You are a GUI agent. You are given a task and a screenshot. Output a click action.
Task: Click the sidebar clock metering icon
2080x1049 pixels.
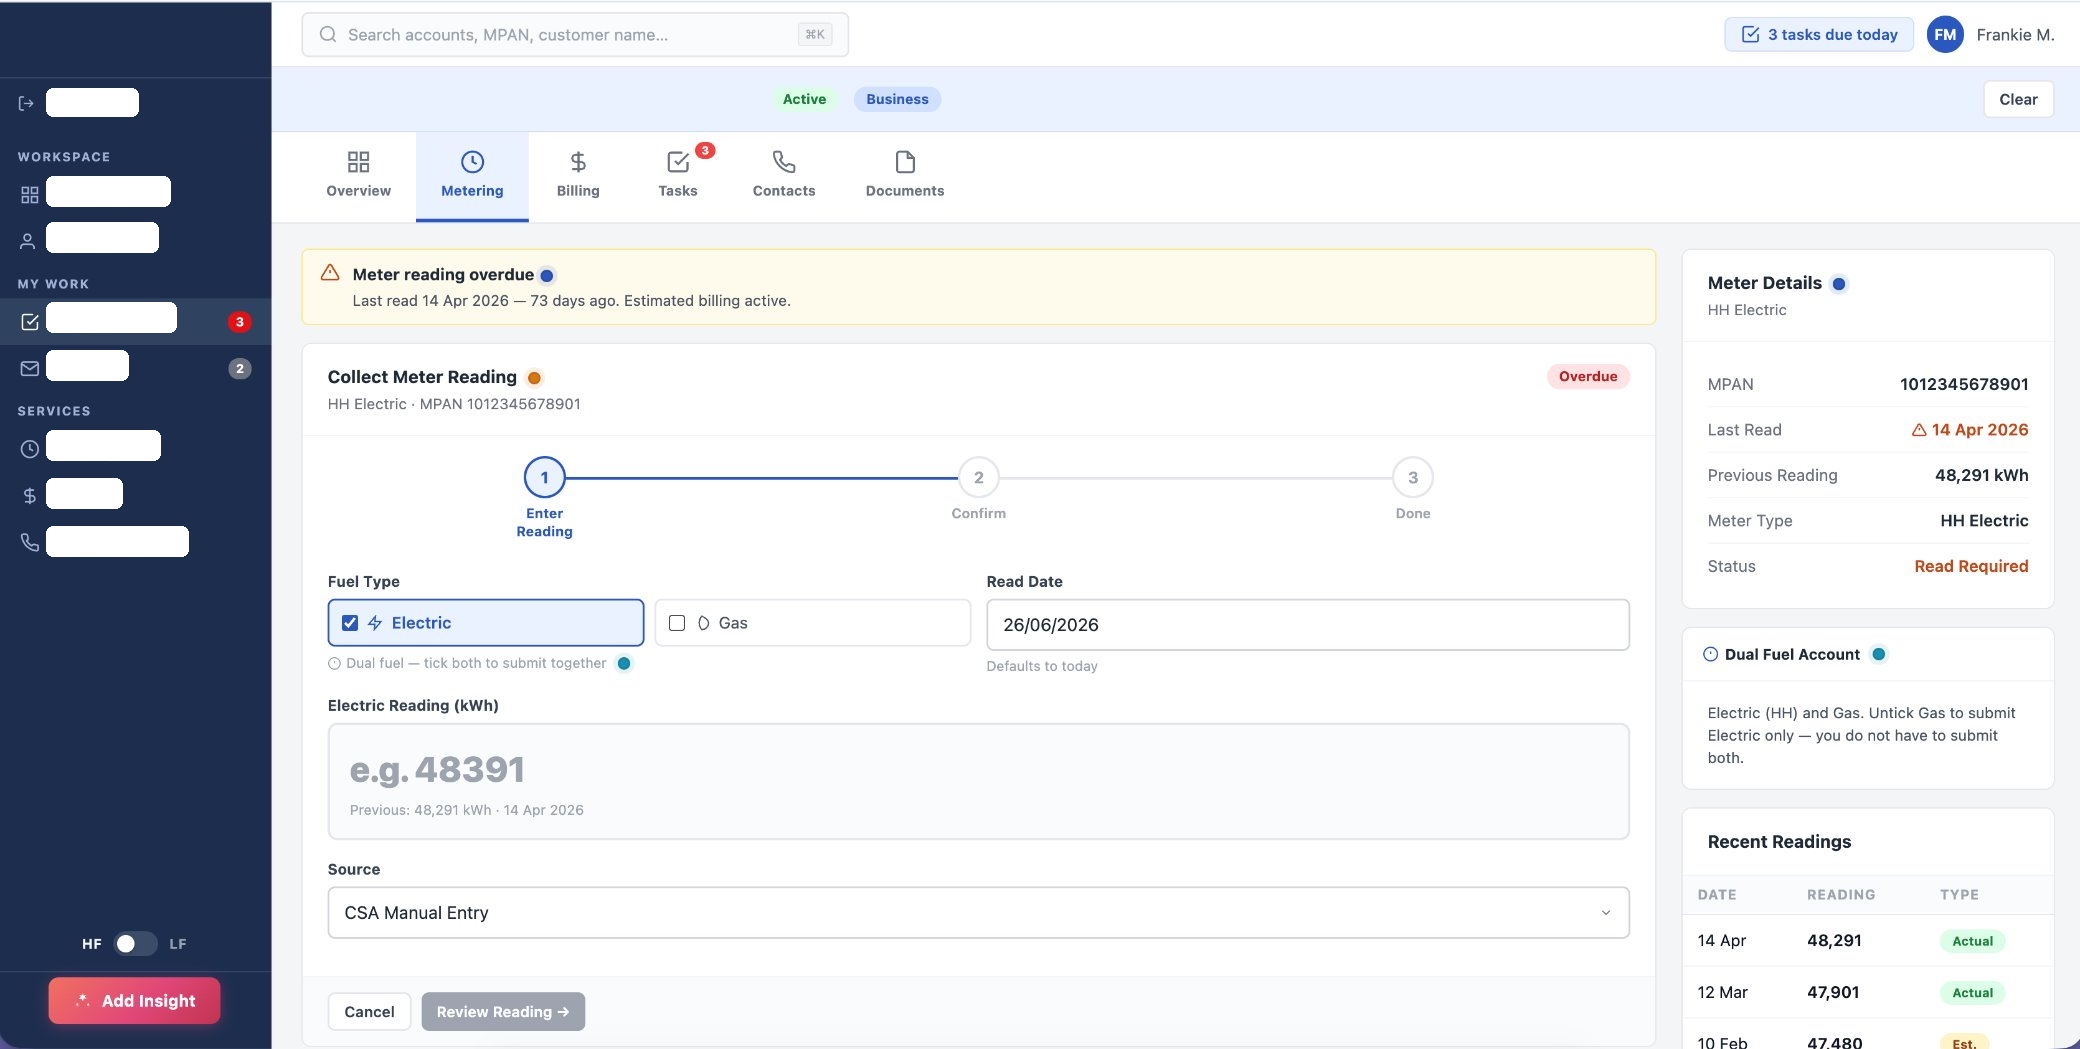pyautogui.click(x=30, y=449)
